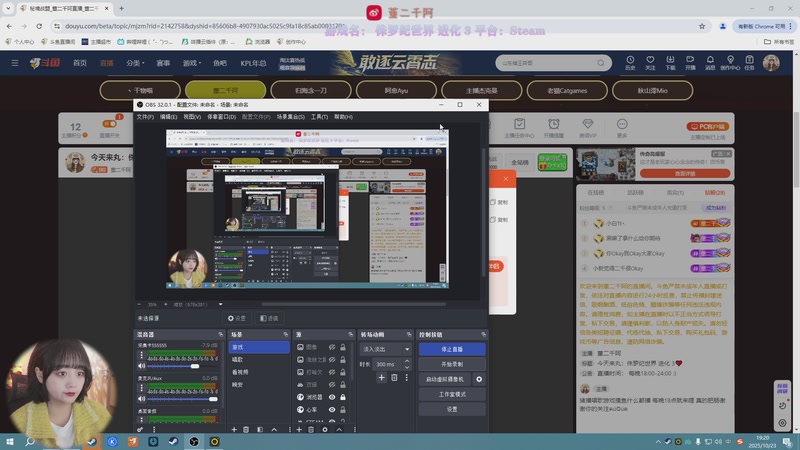This screenshot has height=450, width=800.
Task: Open the 文件(F) menu in OBS
Action: click(145, 117)
